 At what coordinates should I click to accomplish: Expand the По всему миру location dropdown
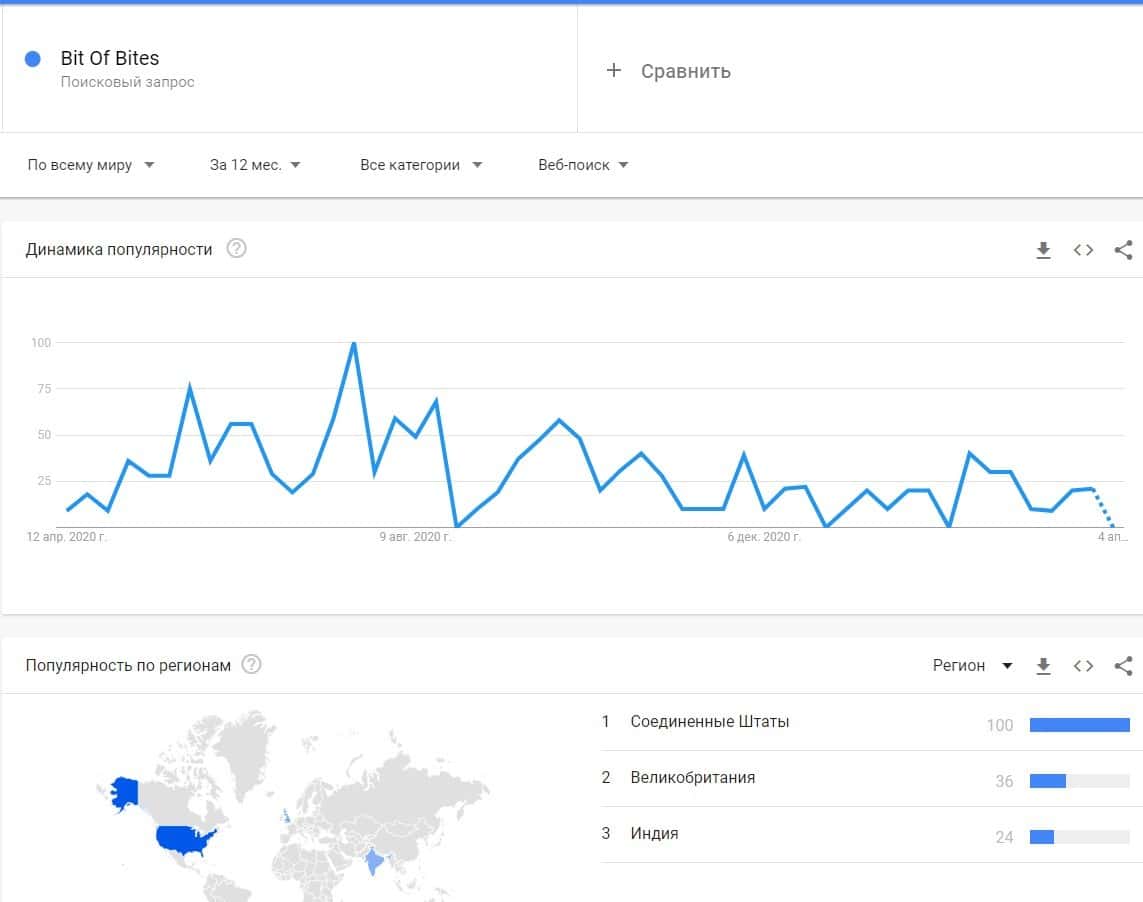pos(91,165)
